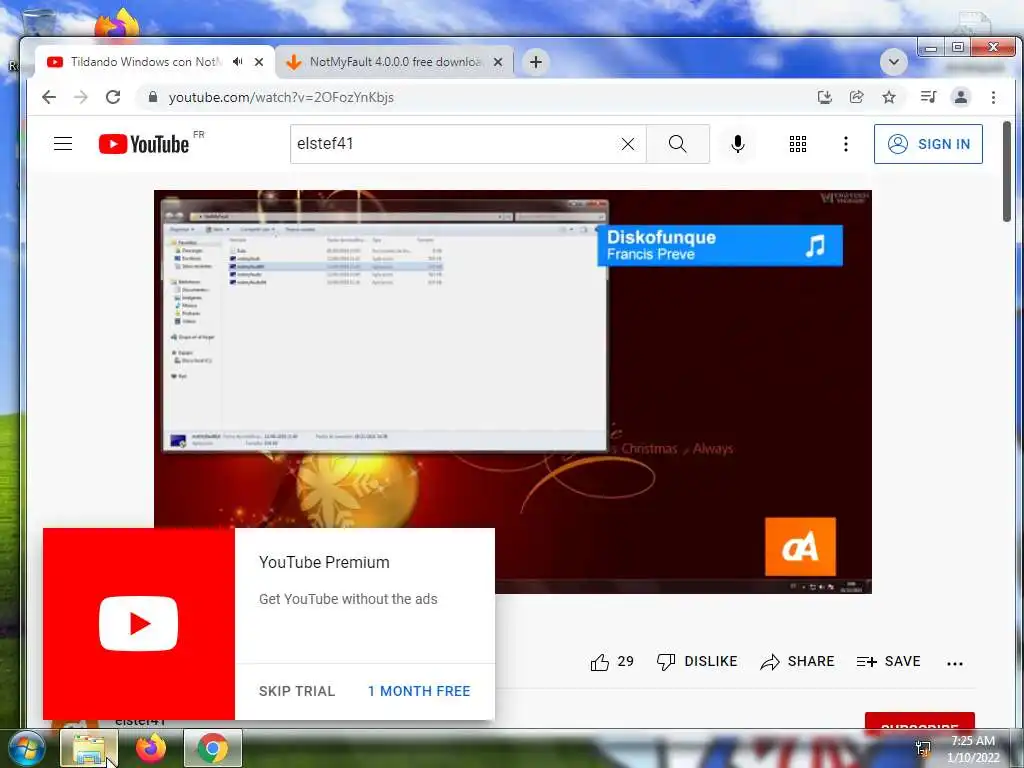Go back with the browser back arrow
Screen dimensions: 1024x768
click(x=49, y=97)
